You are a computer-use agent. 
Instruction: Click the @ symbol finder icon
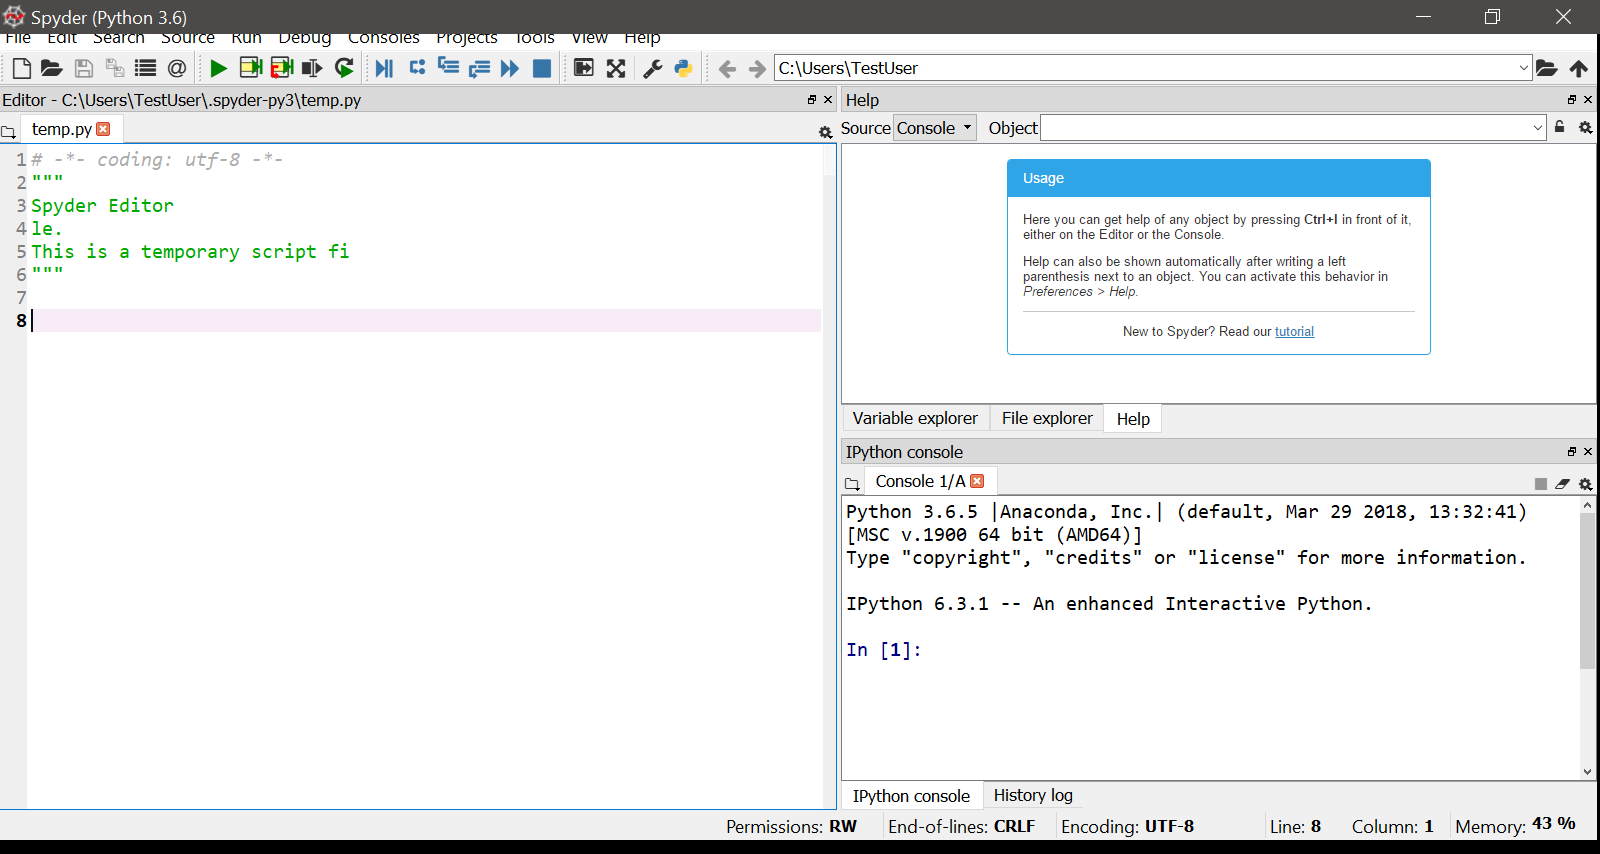(177, 68)
